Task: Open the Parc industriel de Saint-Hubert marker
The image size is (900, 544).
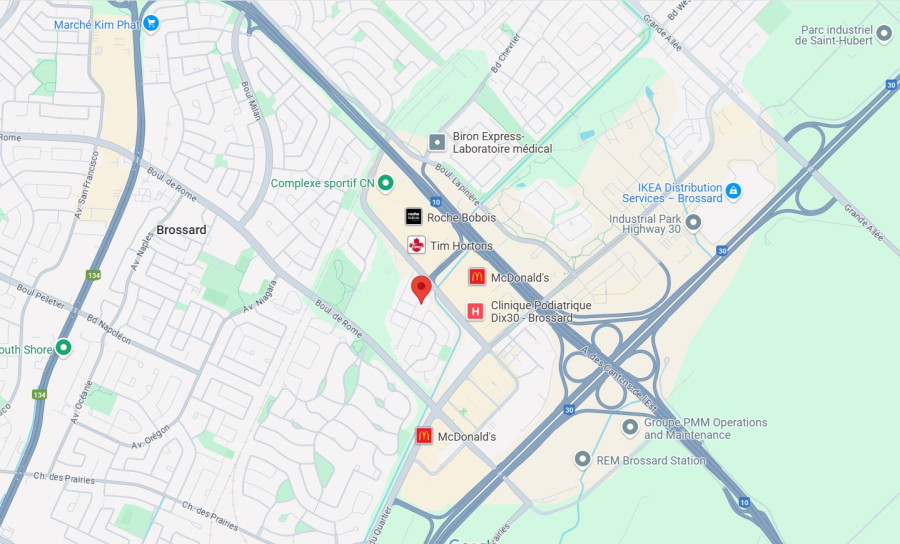Action: point(884,33)
